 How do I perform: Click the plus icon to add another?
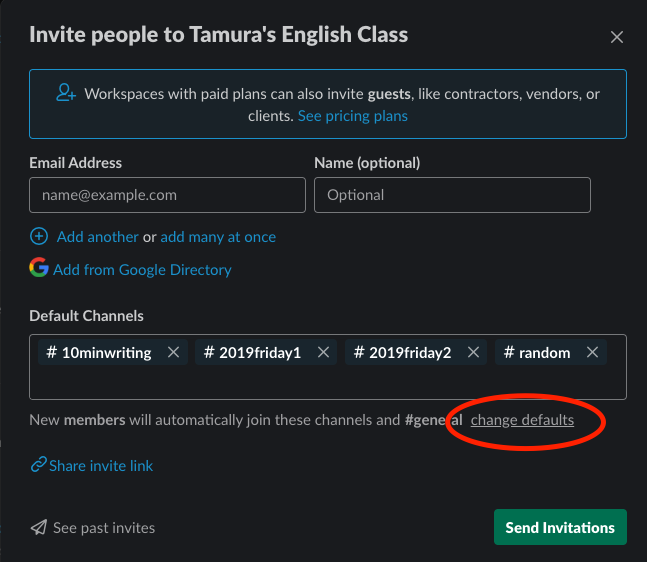click(39, 237)
